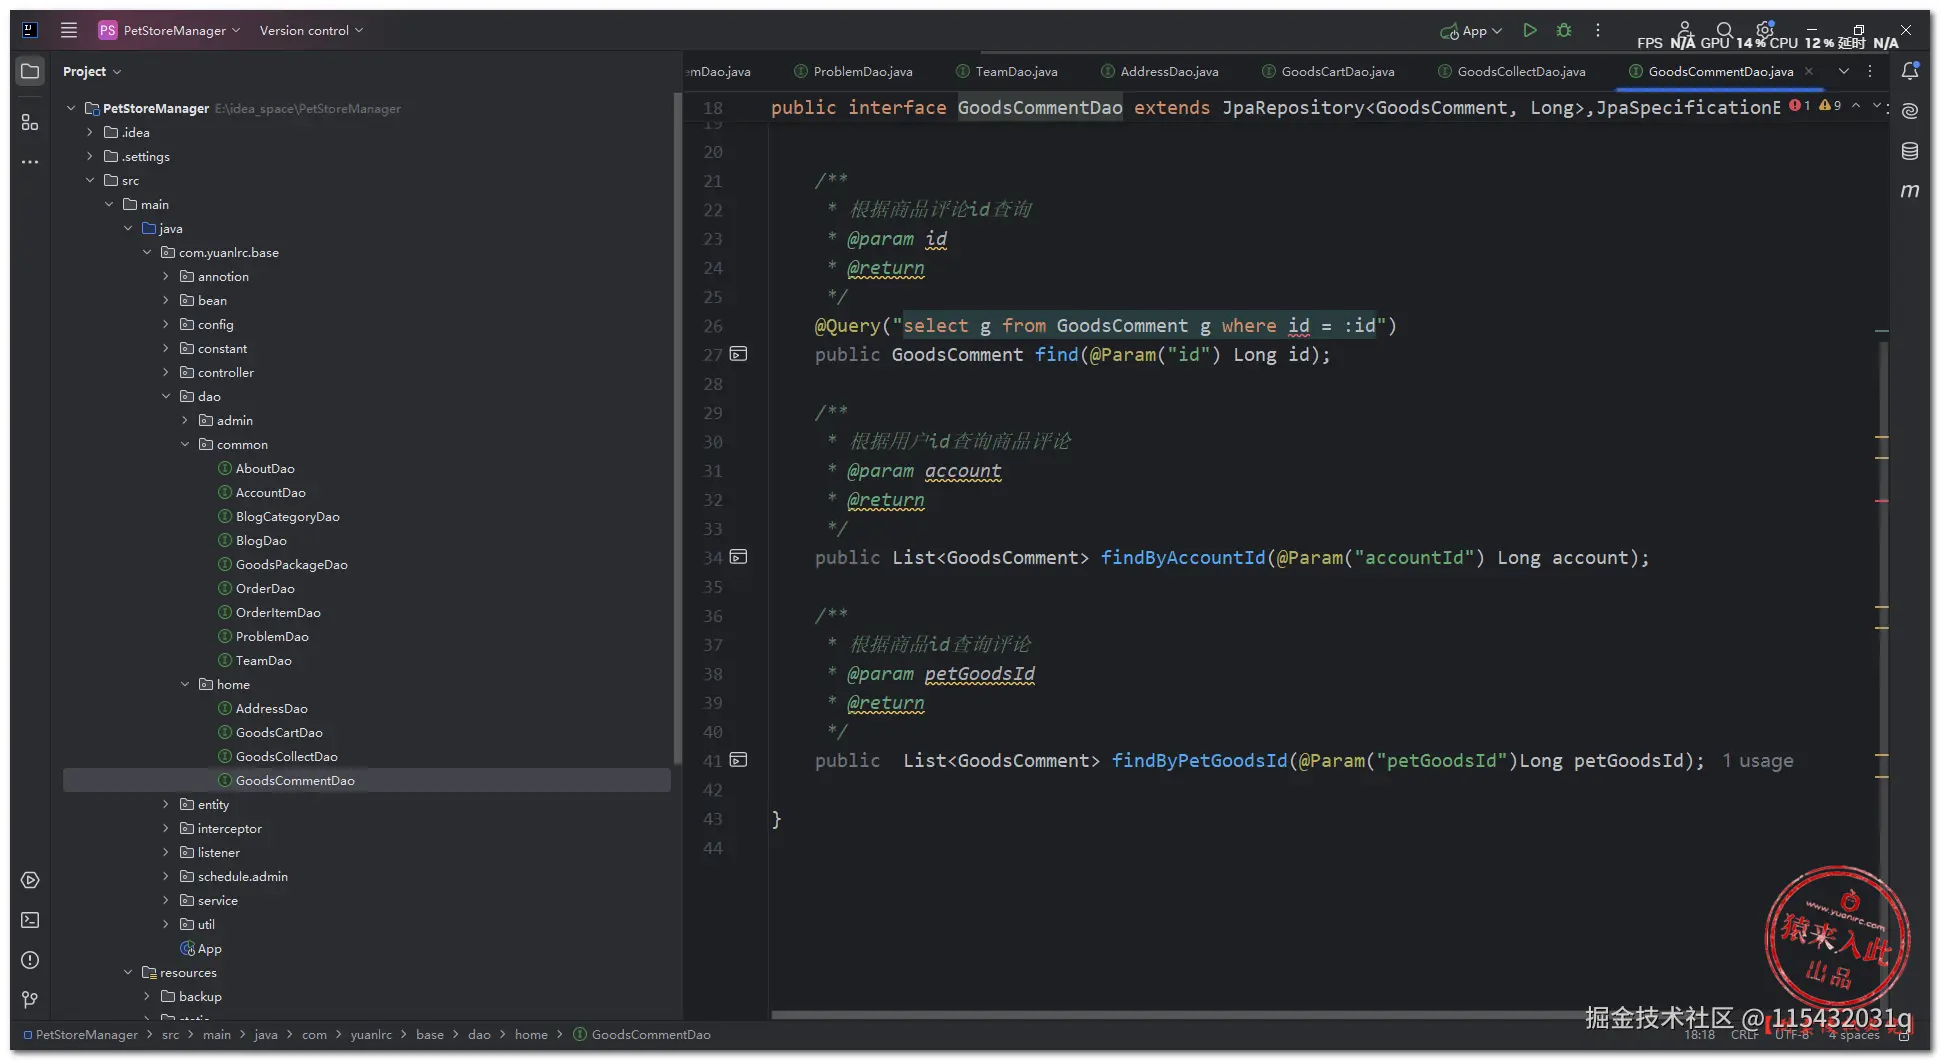The height and width of the screenshot is (1061, 1941).
Task: Collapse the resources folder
Action: click(128, 972)
